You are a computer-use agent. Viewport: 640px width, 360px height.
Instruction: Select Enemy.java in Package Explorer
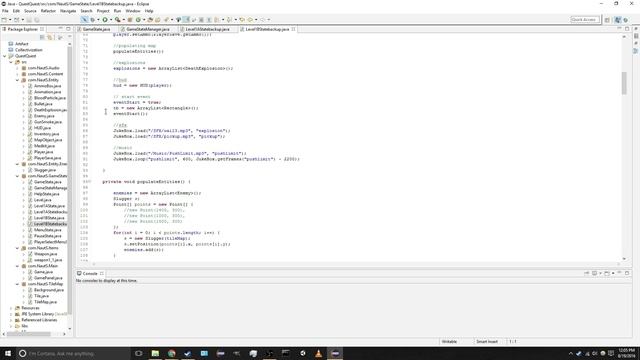tap(44, 116)
